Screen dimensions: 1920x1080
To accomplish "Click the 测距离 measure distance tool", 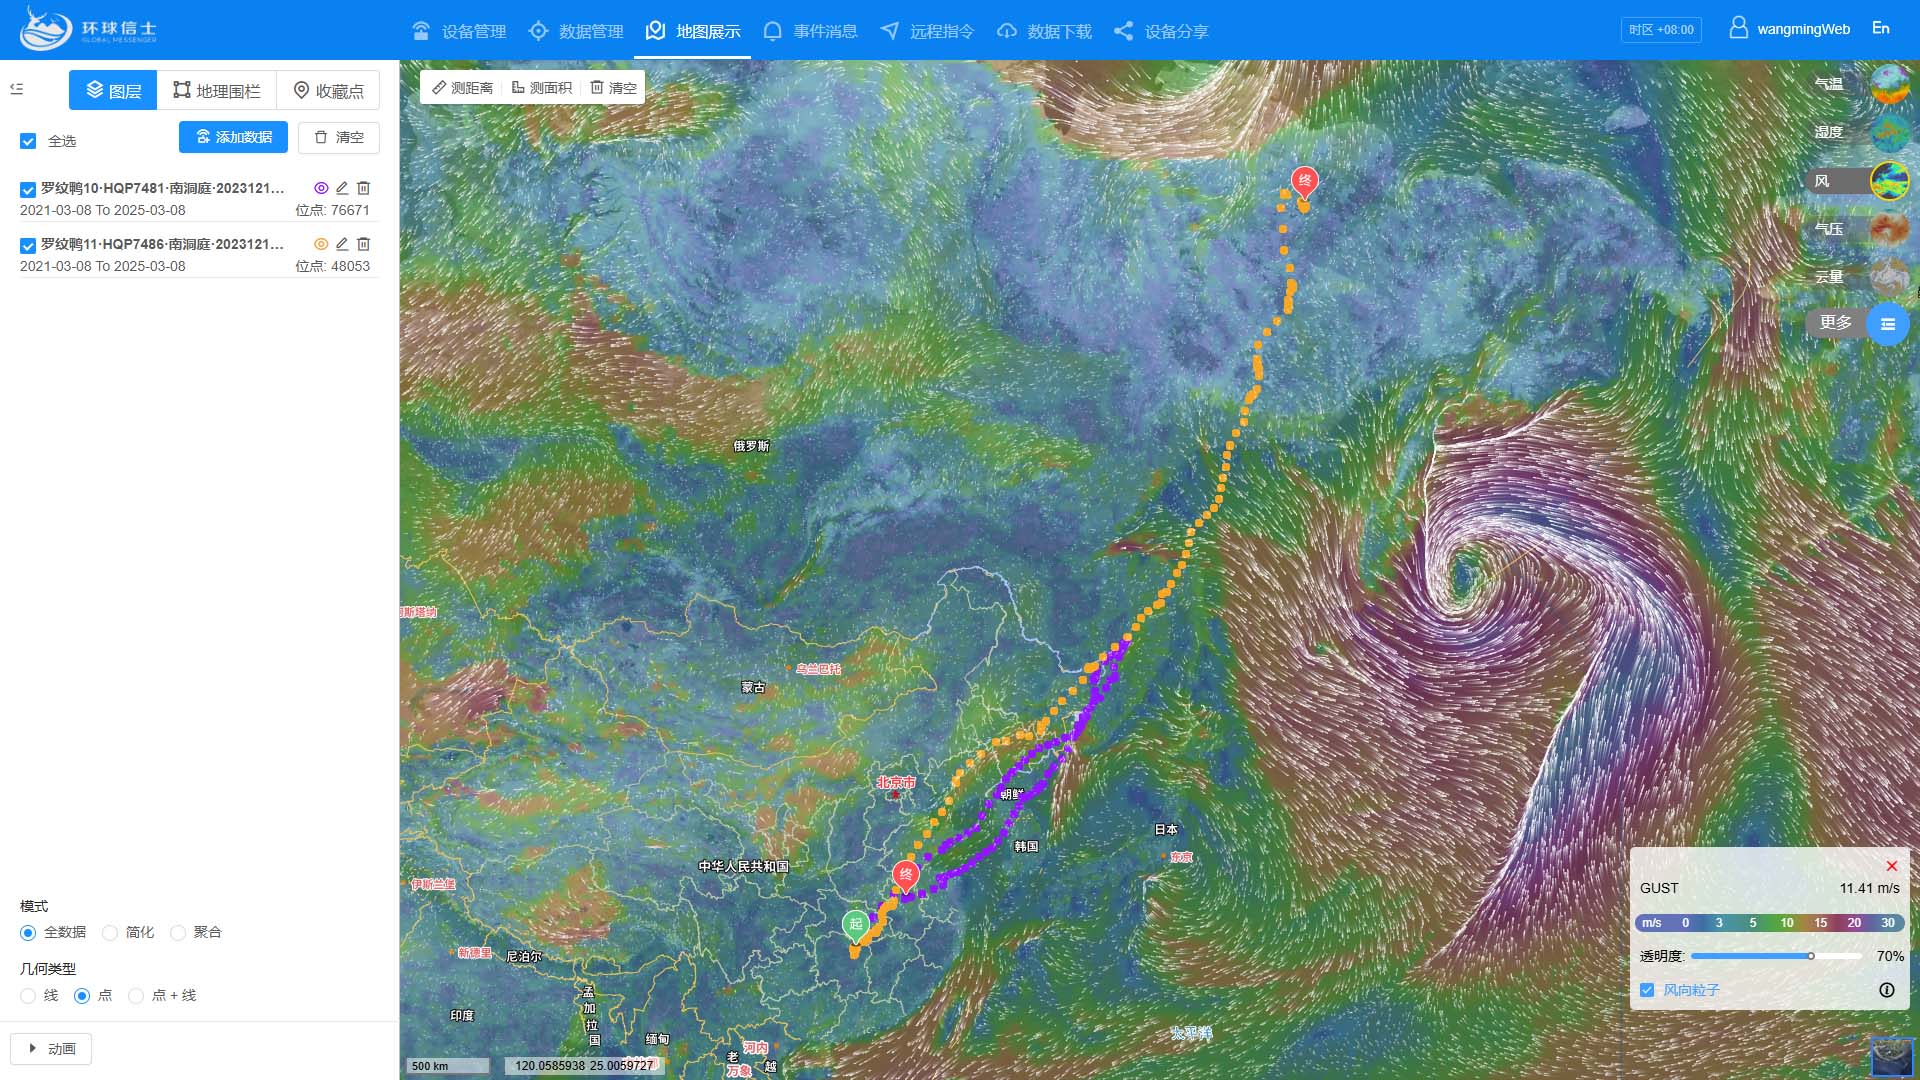I will pos(463,88).
